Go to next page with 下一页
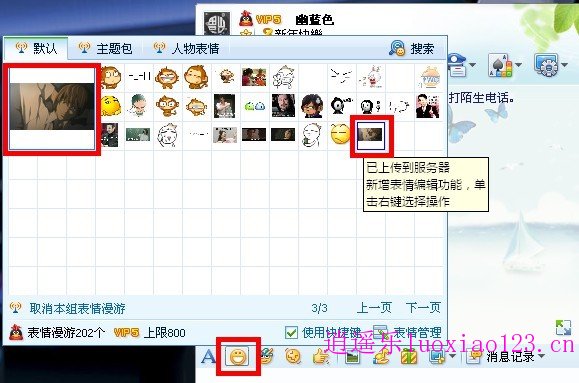This screenshot has height=383, width=579. (423, 307)
